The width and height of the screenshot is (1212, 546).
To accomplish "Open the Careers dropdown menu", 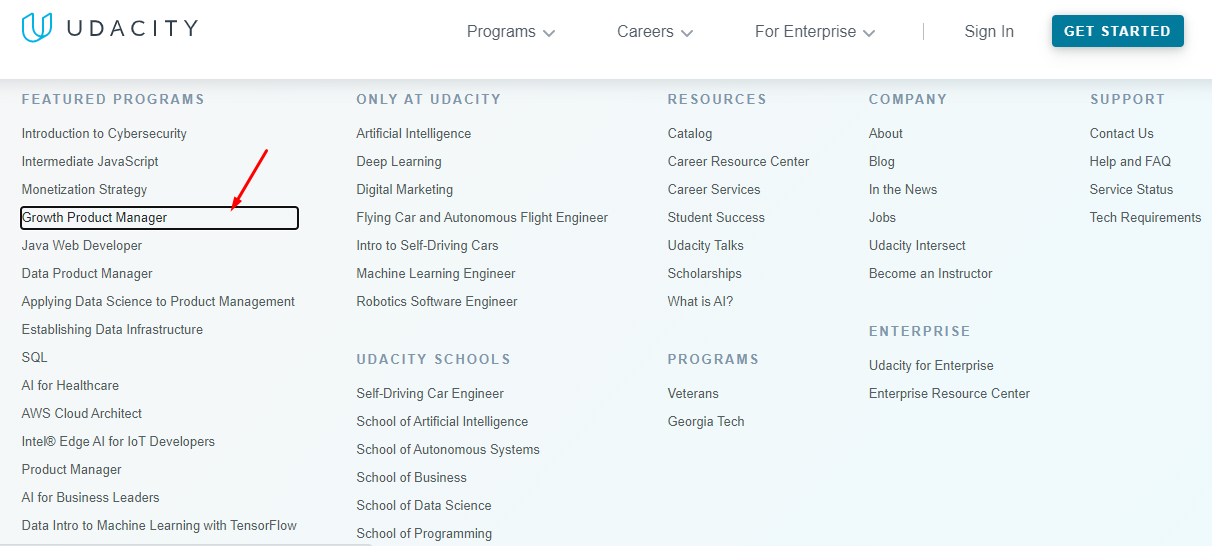I will pyautogui.click(x=655, y=32).
